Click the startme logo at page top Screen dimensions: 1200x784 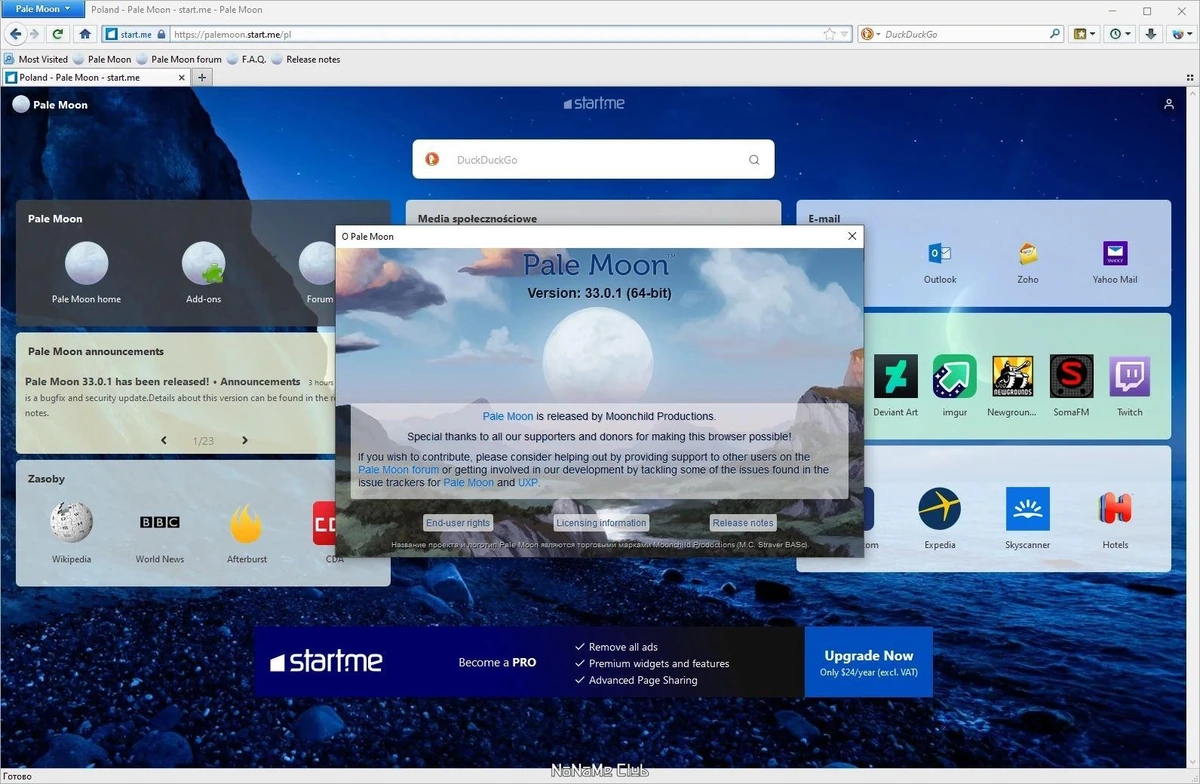594,103
